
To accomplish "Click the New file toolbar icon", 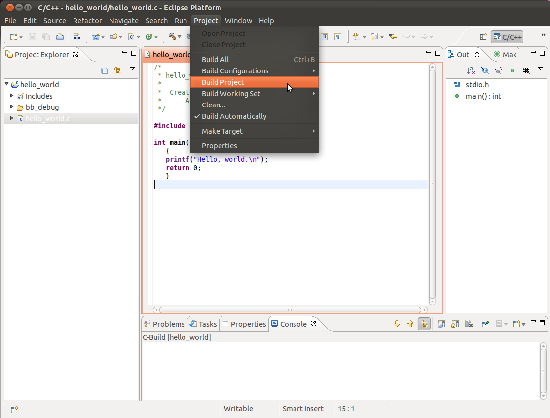I will [13, 36].
